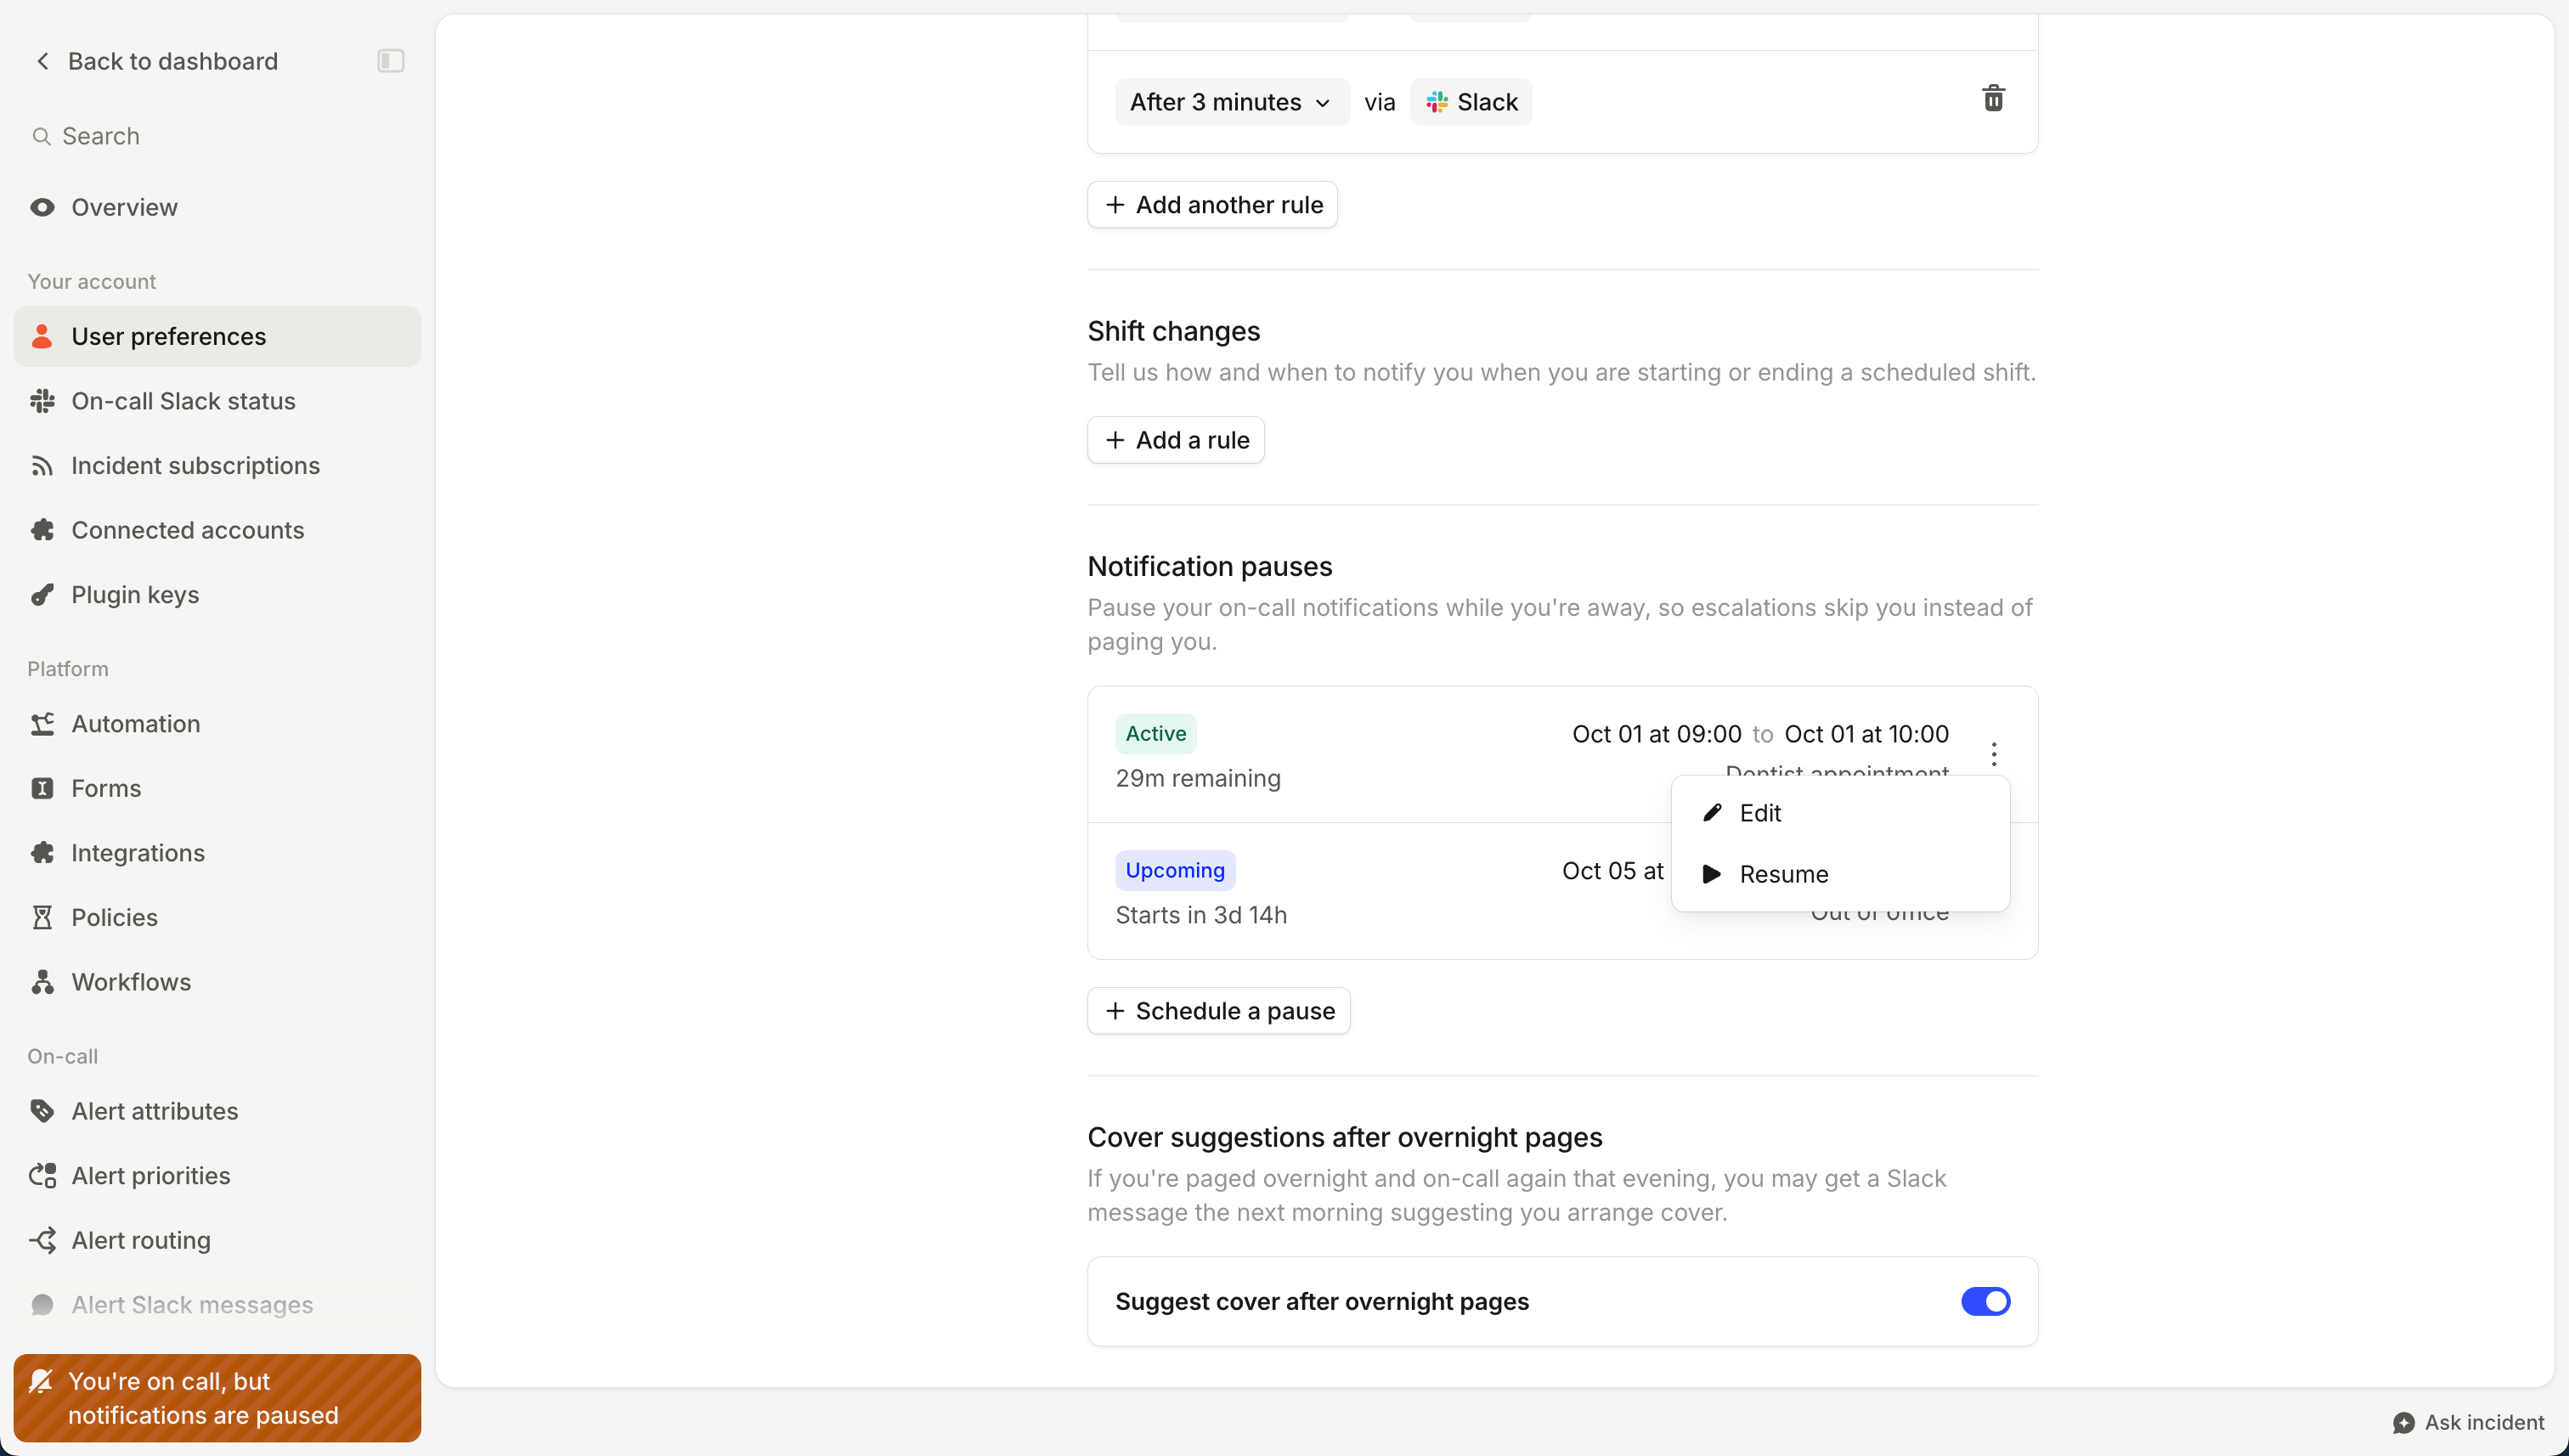The width and height of the screenshot is (2569, 1456).
Task: Click the 'Oct 01 at 10:00' end time
Action: pos(1866,734)
